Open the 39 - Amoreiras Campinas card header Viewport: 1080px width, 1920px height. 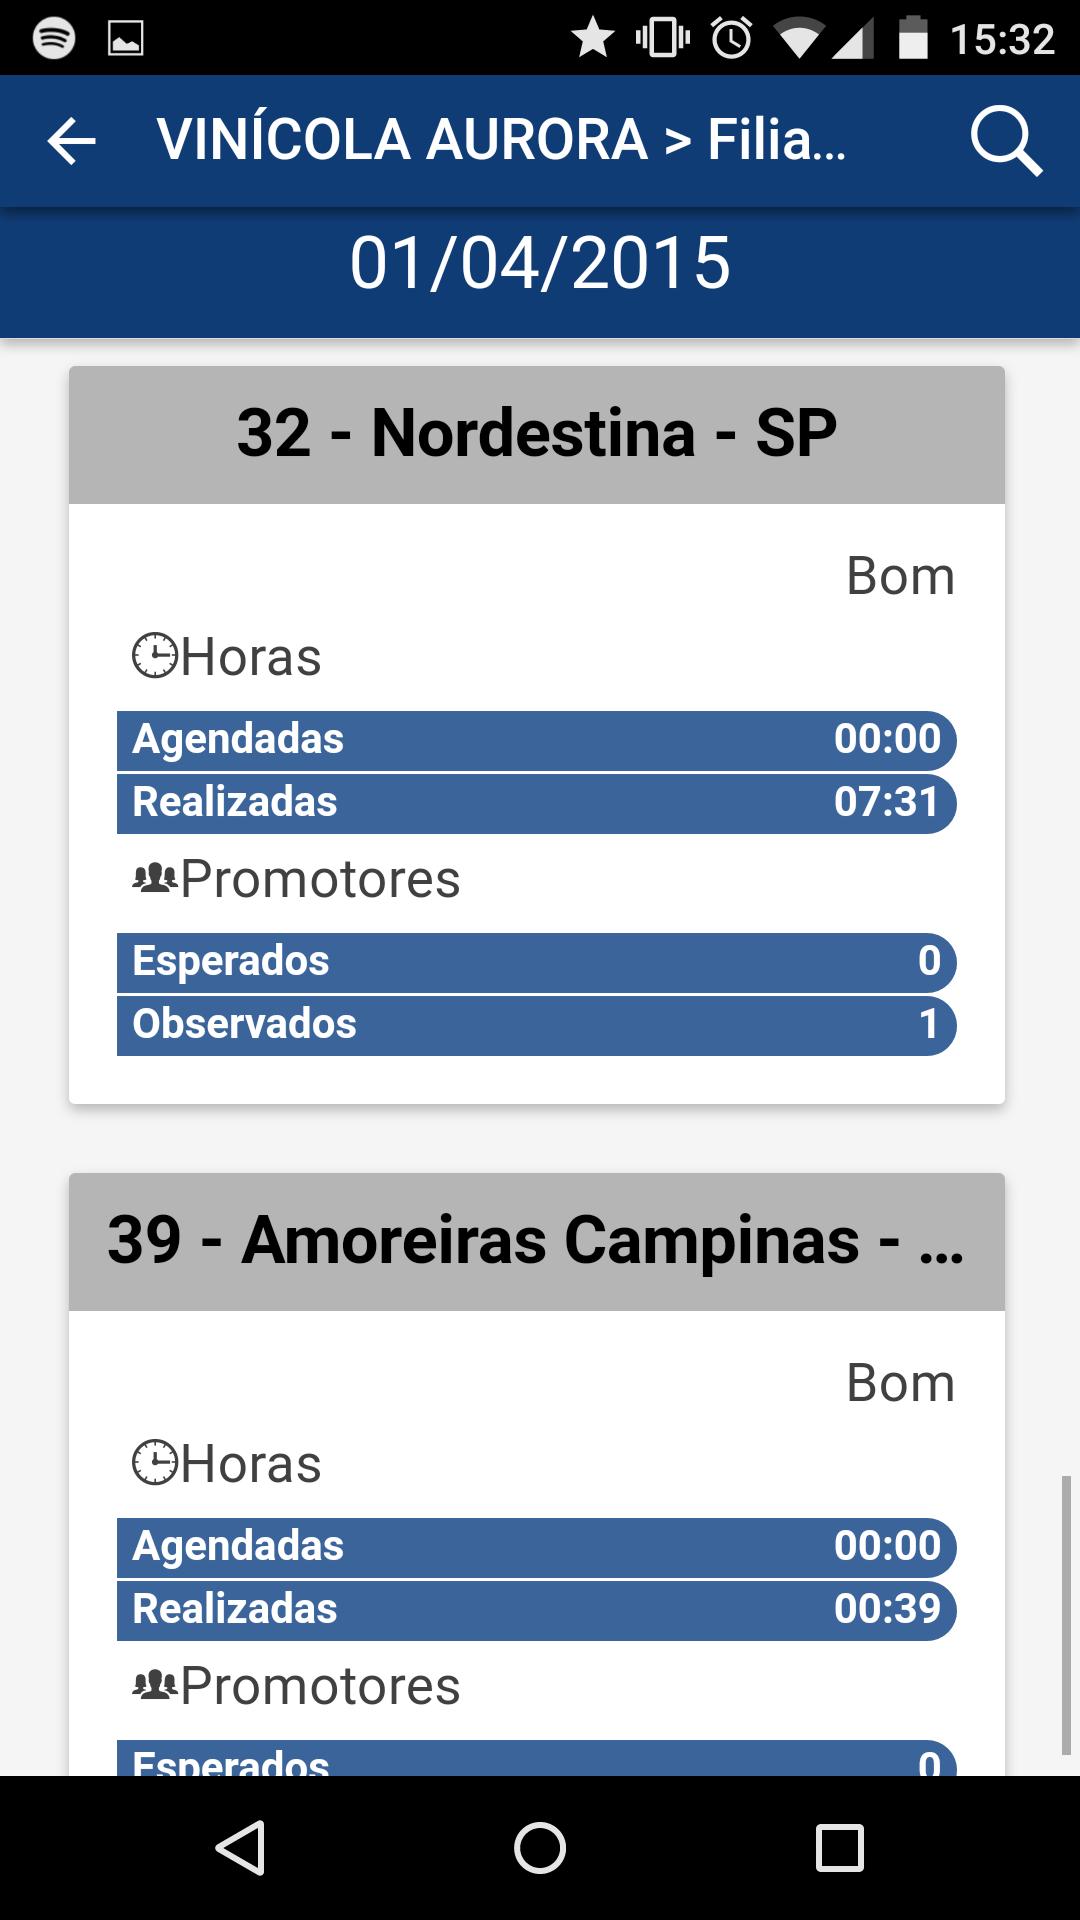537,1241
